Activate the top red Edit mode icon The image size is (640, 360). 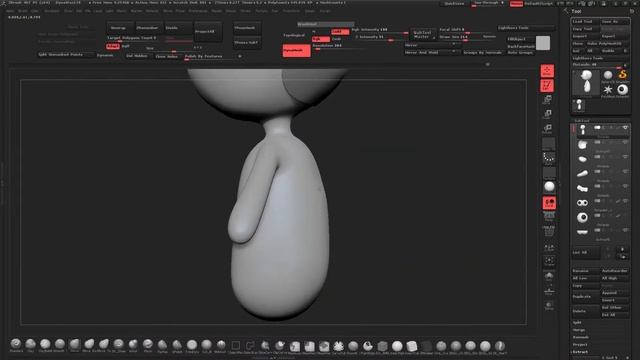tap(547, 71)
